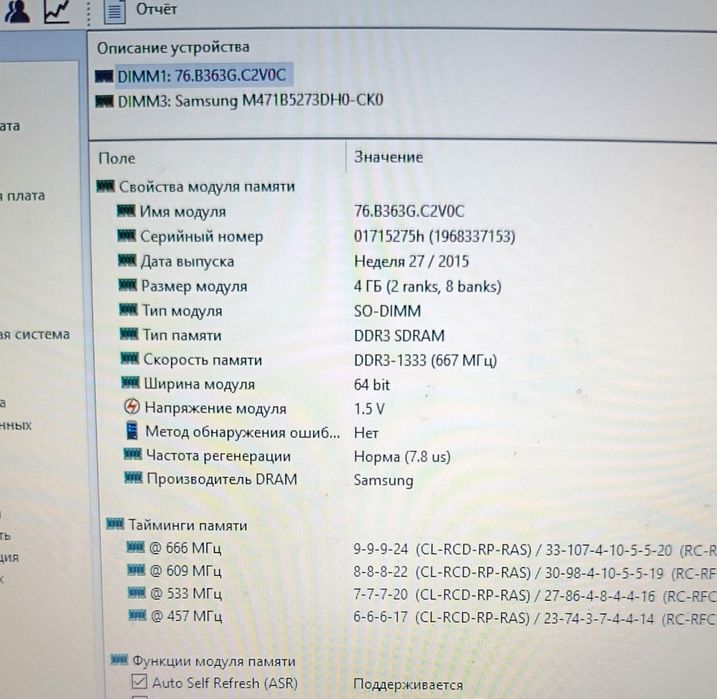Select the Тип памяти field
The width and height of the screenshot is (717, 699).
tap(182, 335)
